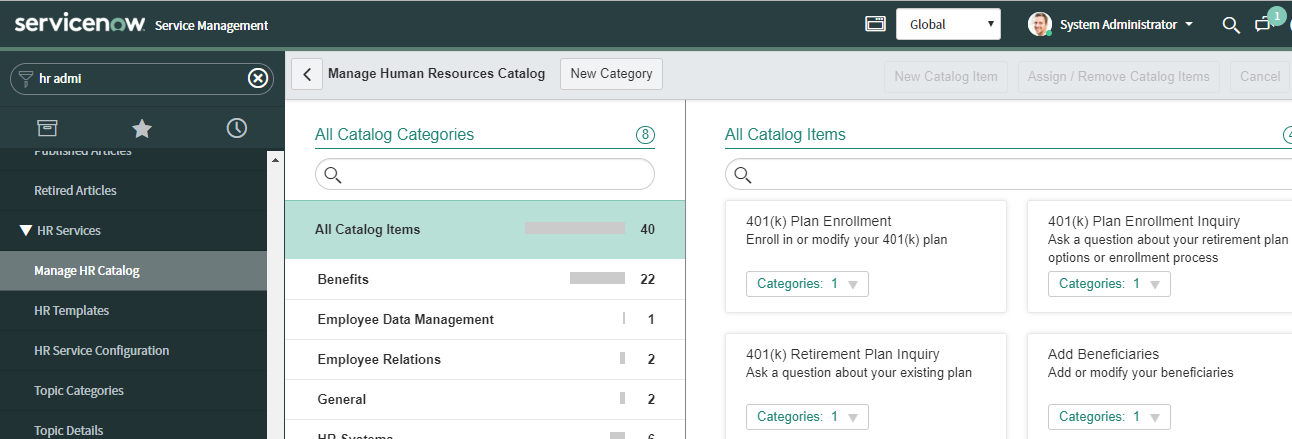Open the Add Beneficiaries card
The image size is (1292, 439).
click(1160, 386)
